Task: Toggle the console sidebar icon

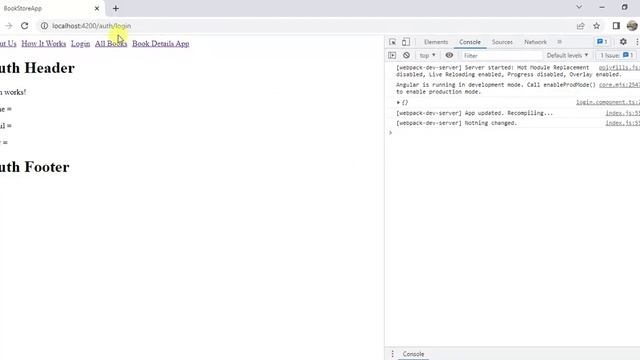Action: point(392,56)
